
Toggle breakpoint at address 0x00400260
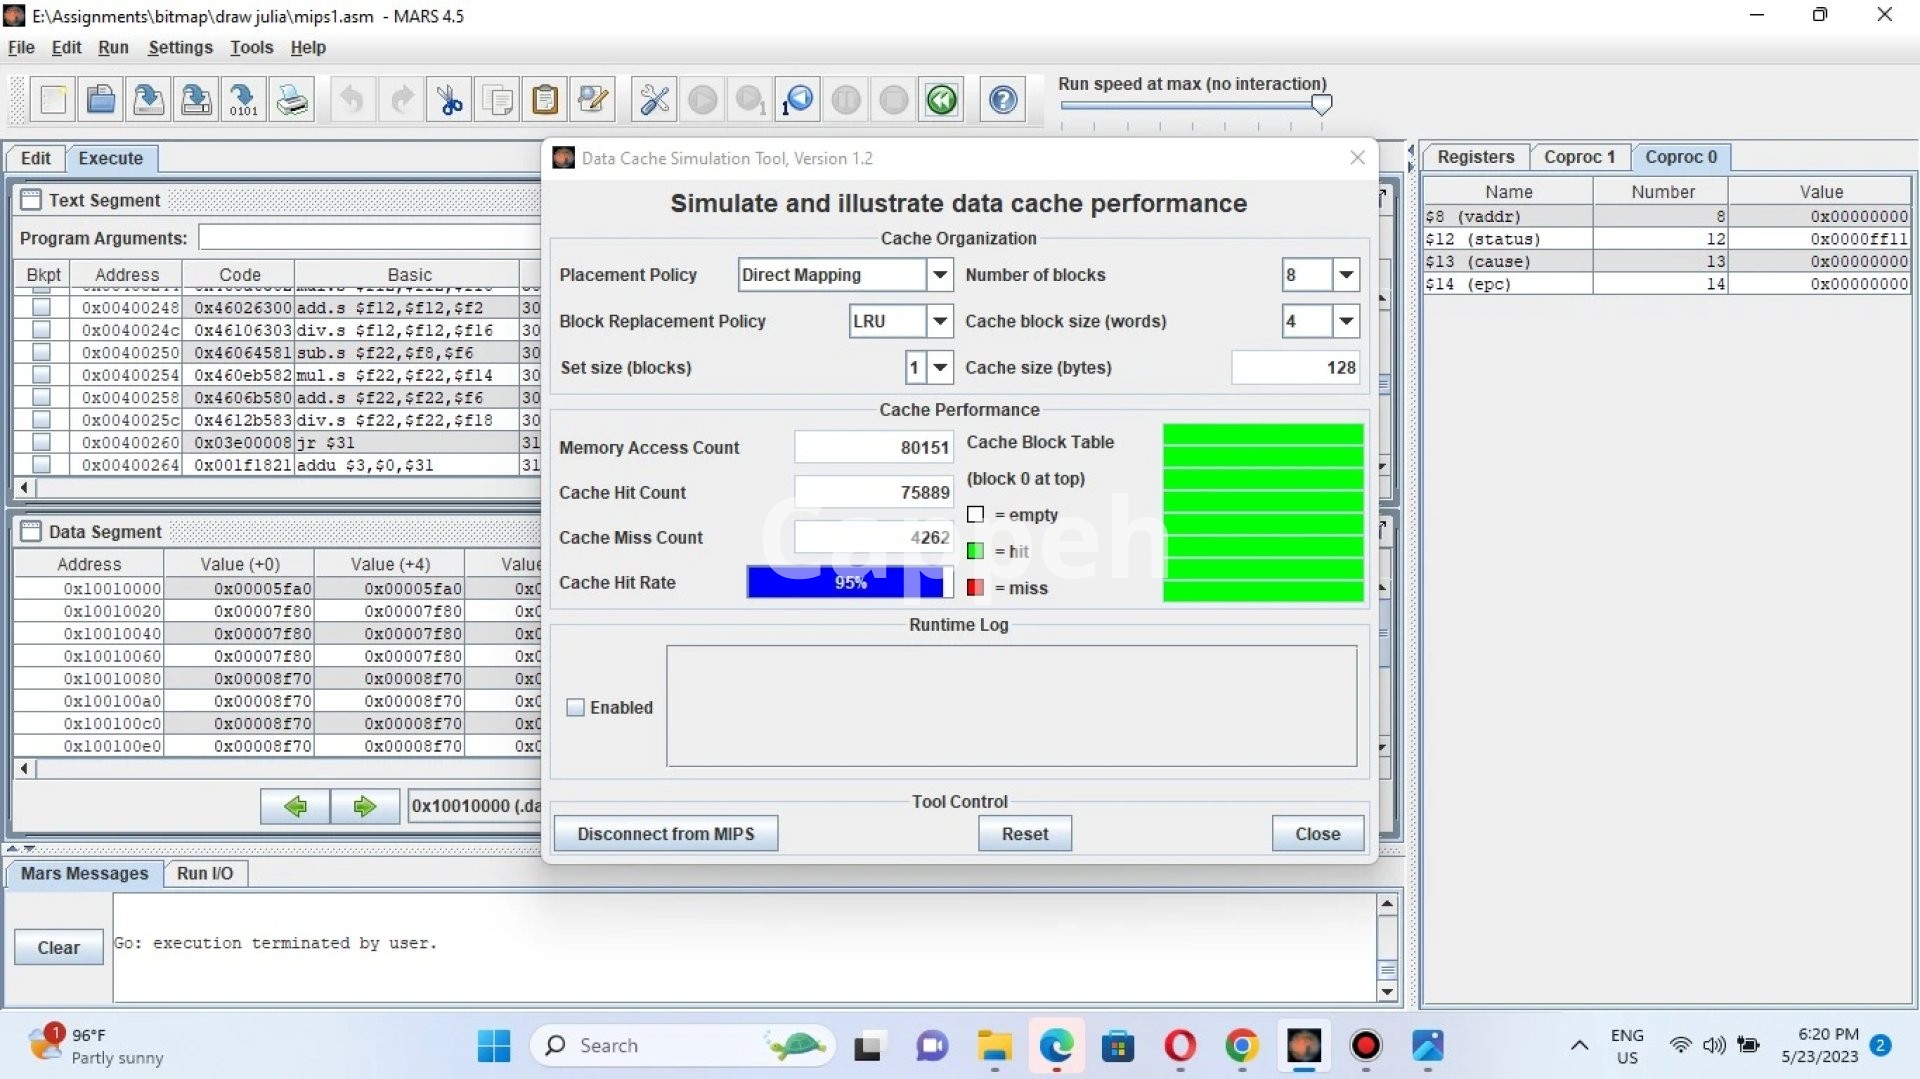(x=41, y=442)
